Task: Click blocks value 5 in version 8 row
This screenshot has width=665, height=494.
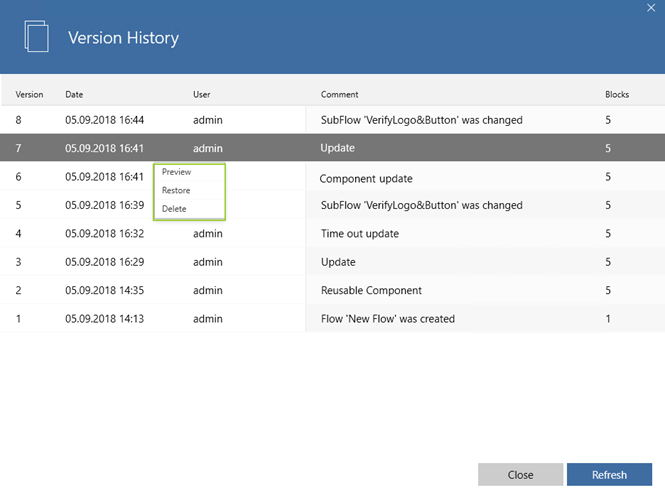Action: 608,120
